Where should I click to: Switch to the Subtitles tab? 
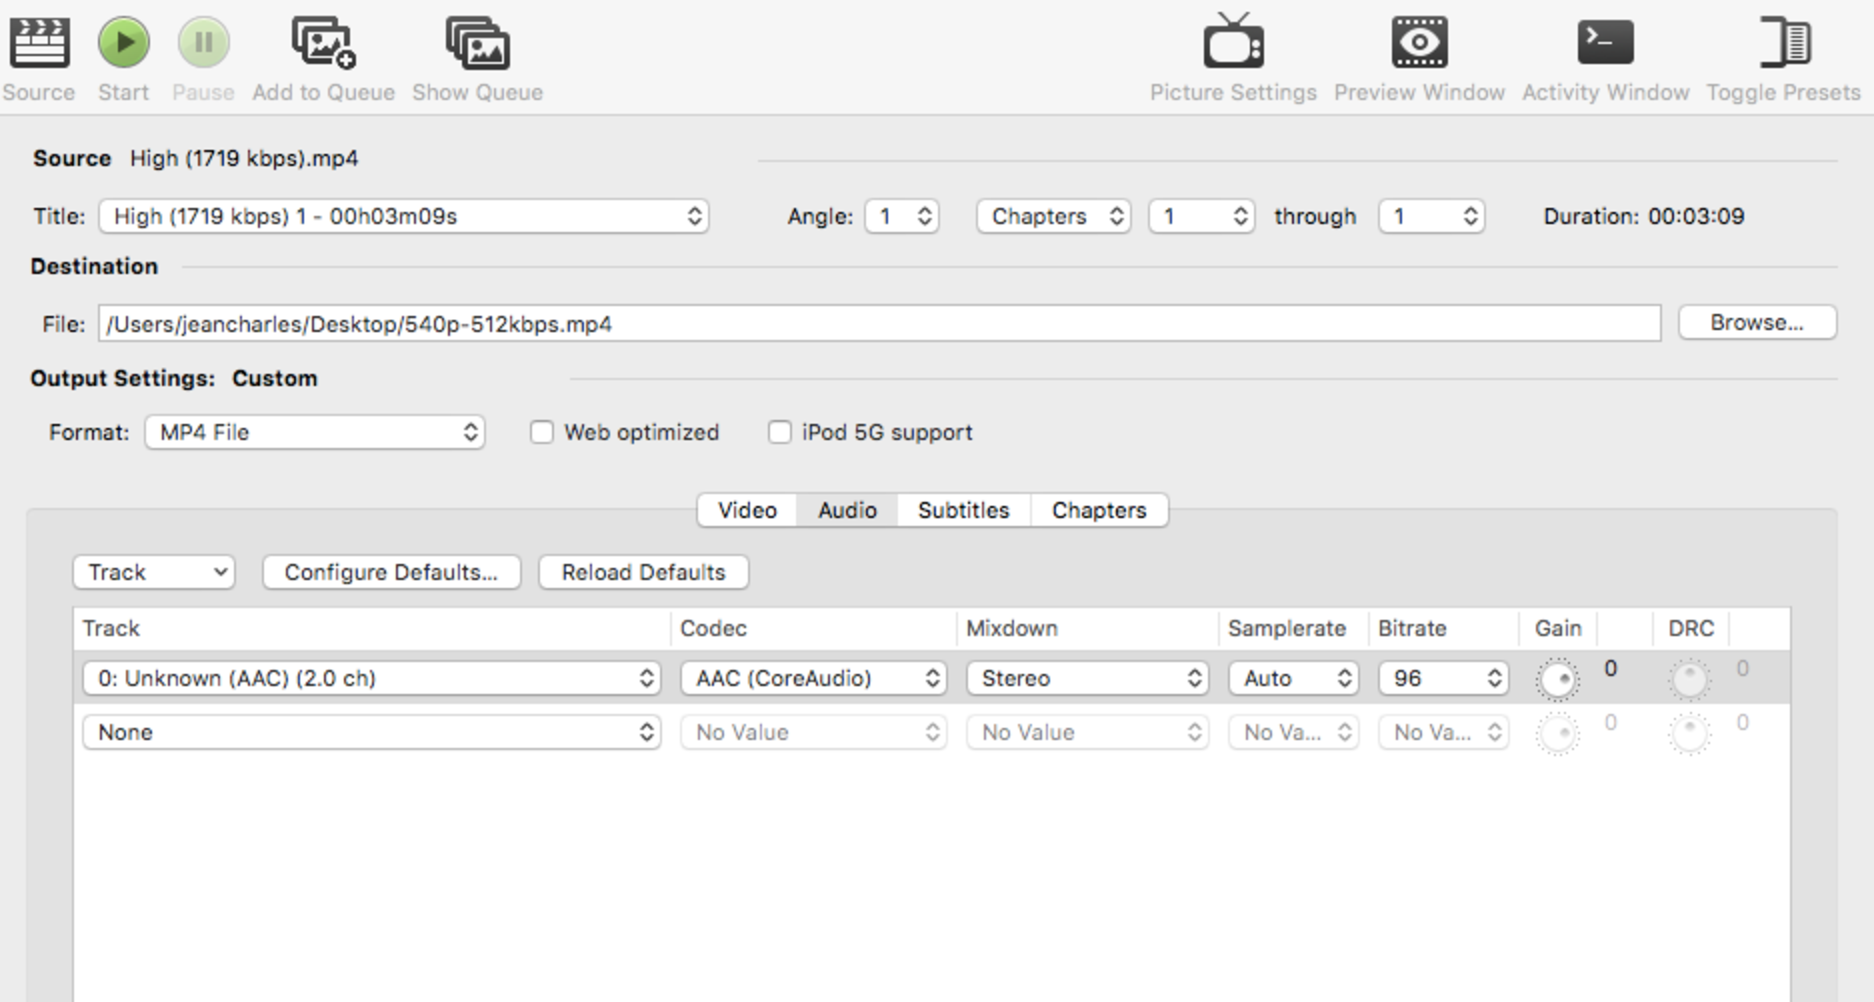963,510
